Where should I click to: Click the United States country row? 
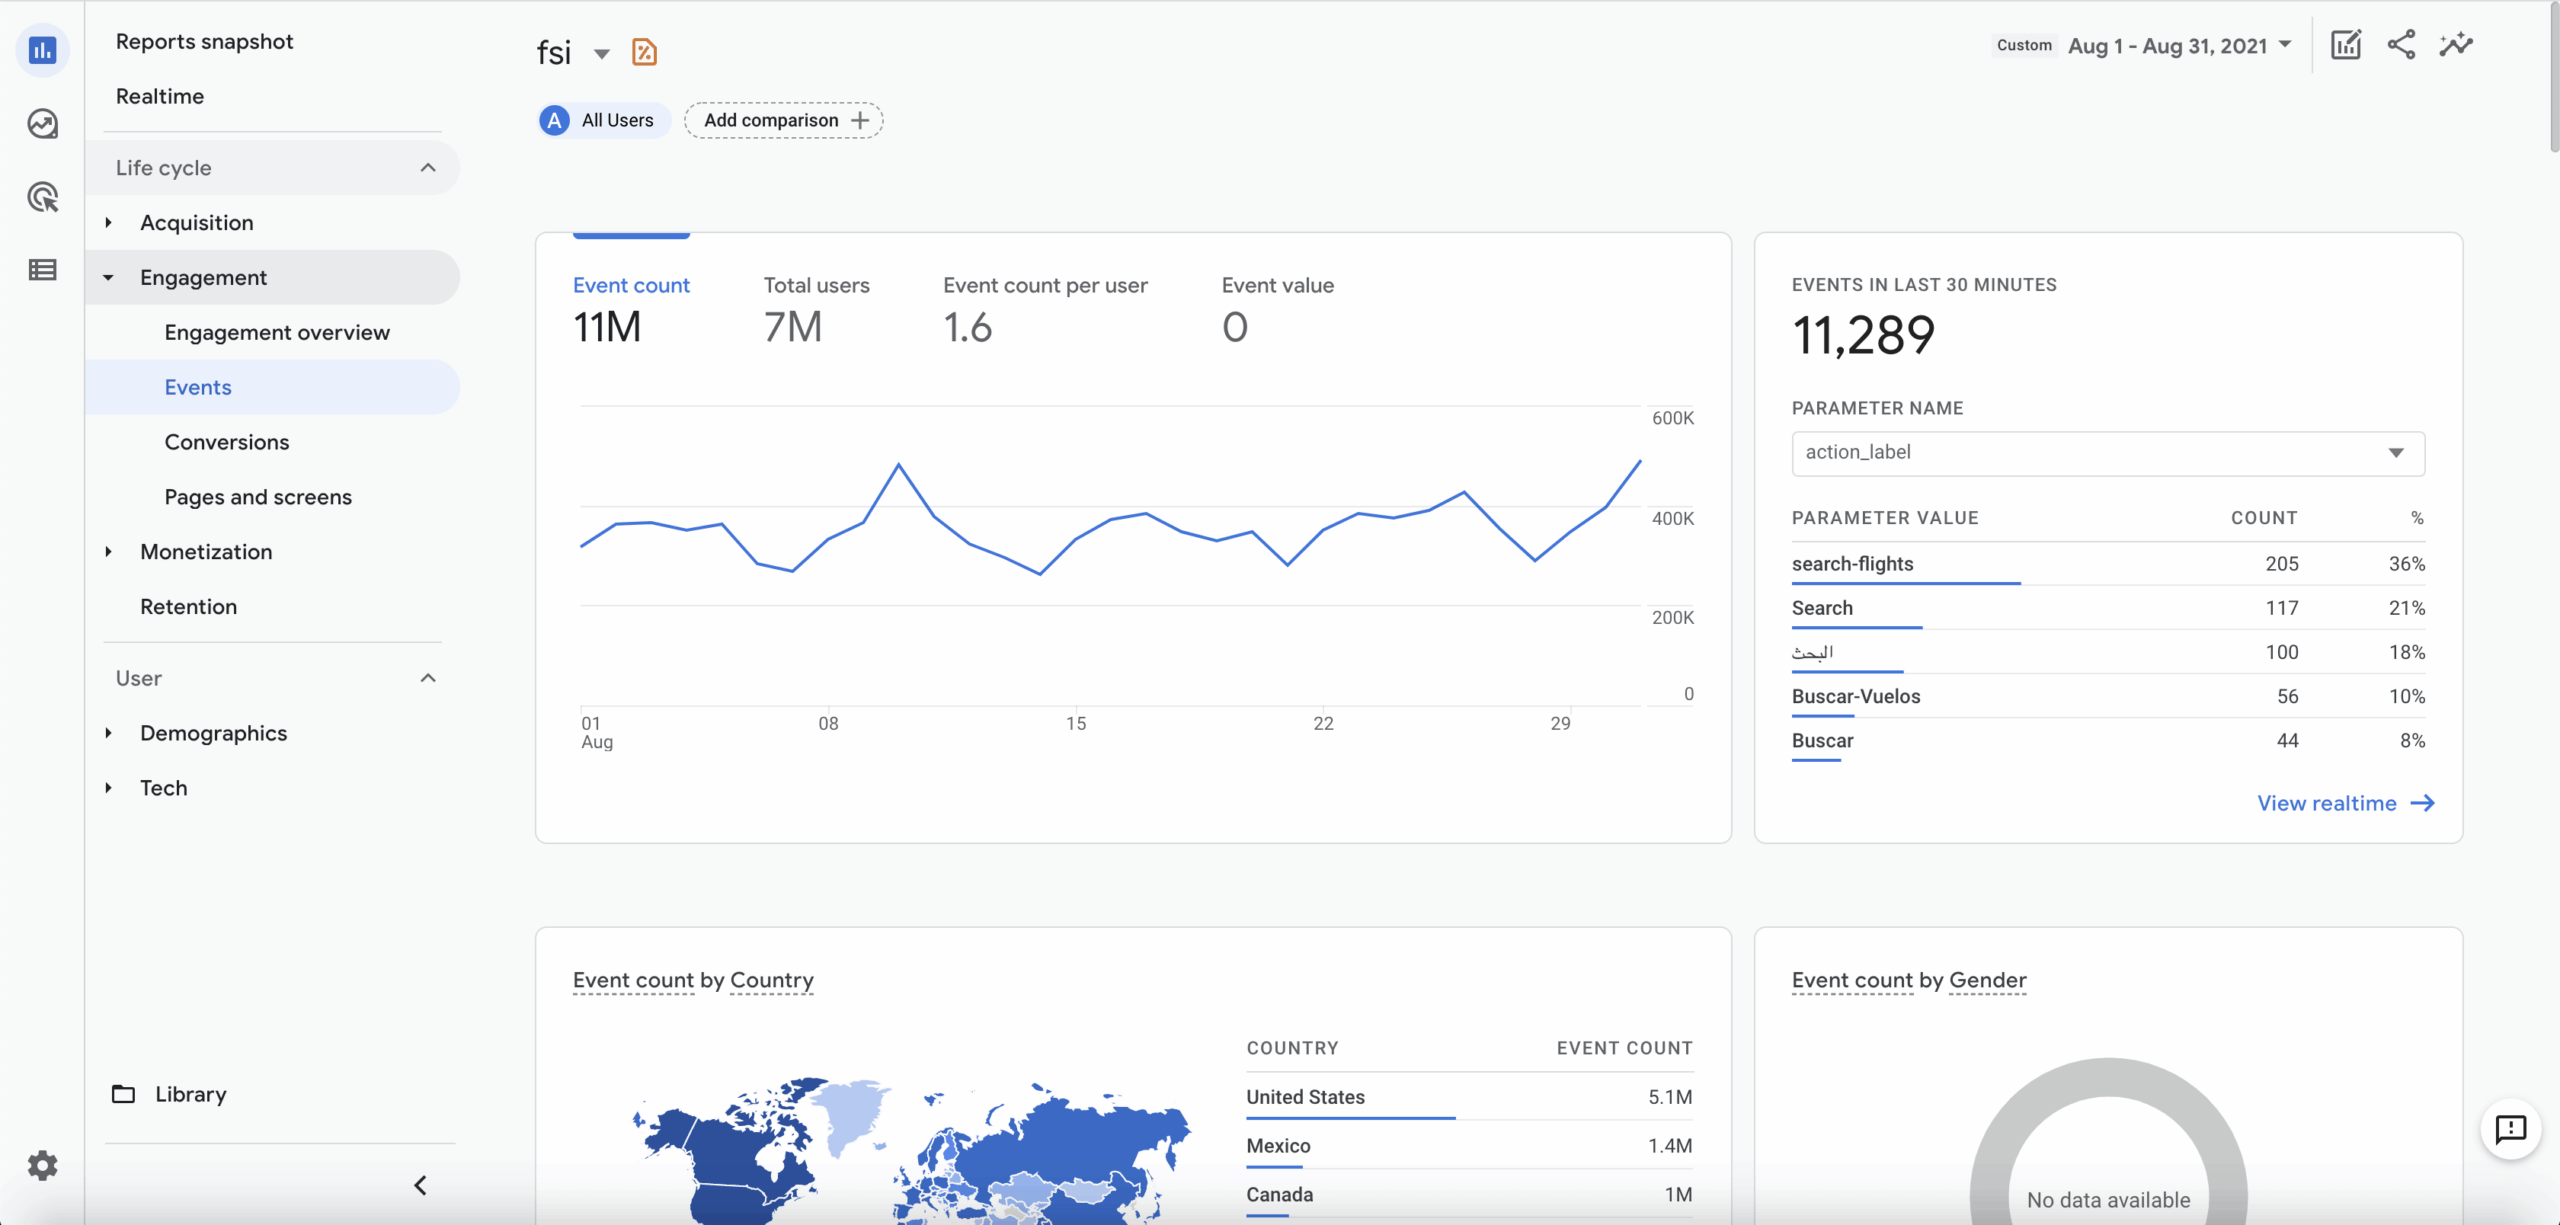(1469, 1097)
